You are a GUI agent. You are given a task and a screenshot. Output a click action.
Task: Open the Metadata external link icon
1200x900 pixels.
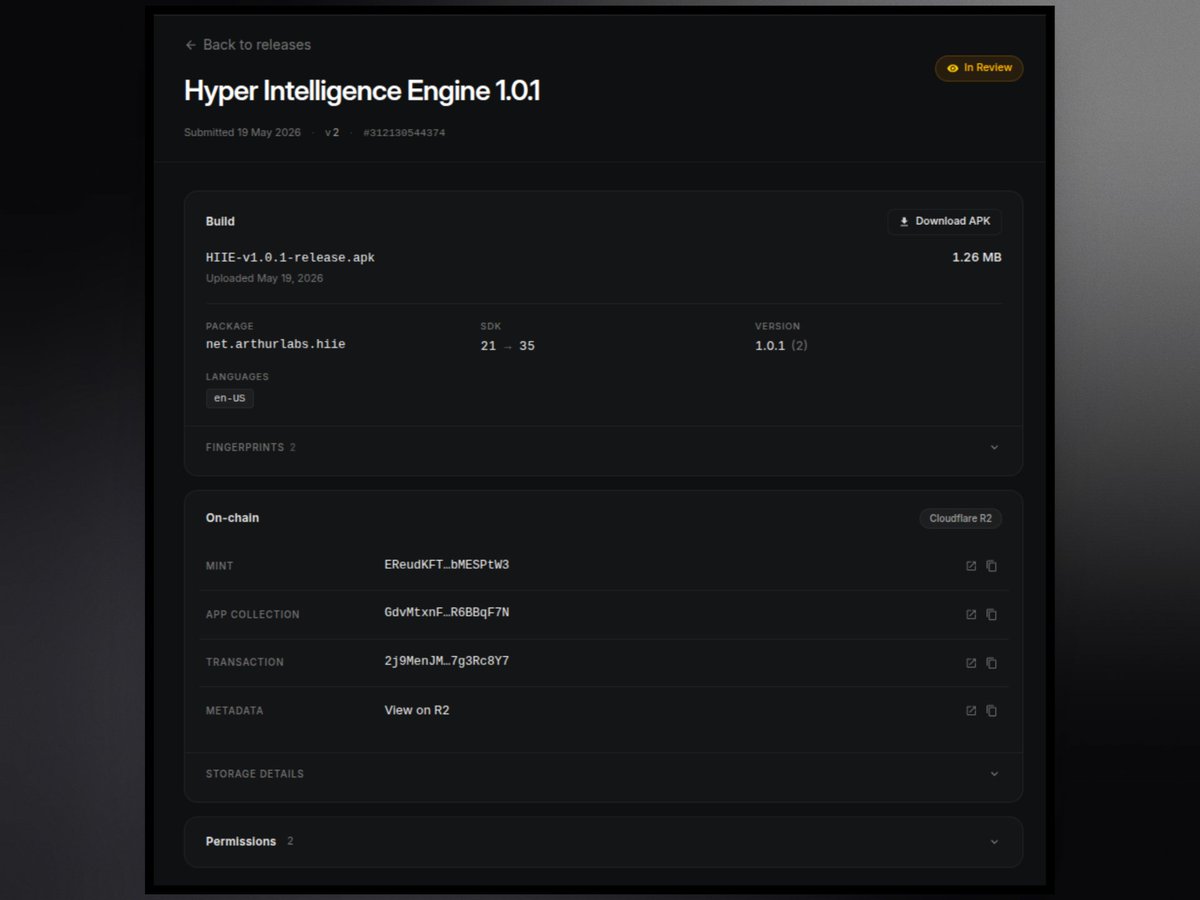971,711
